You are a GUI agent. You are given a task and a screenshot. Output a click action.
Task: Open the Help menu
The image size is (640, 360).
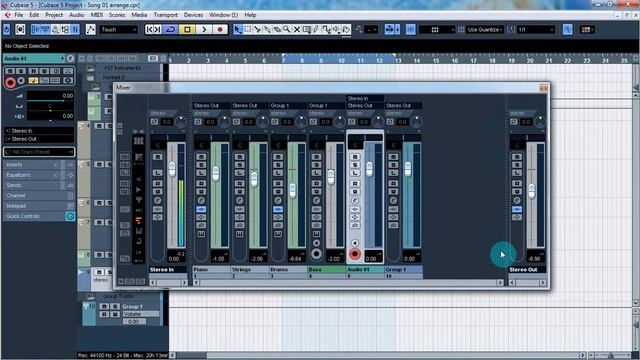[x=250, y=15]
